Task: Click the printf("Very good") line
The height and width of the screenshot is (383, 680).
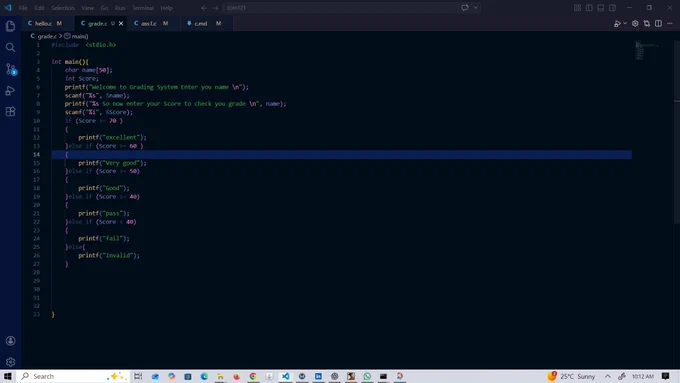Action: tap(112, 163)
